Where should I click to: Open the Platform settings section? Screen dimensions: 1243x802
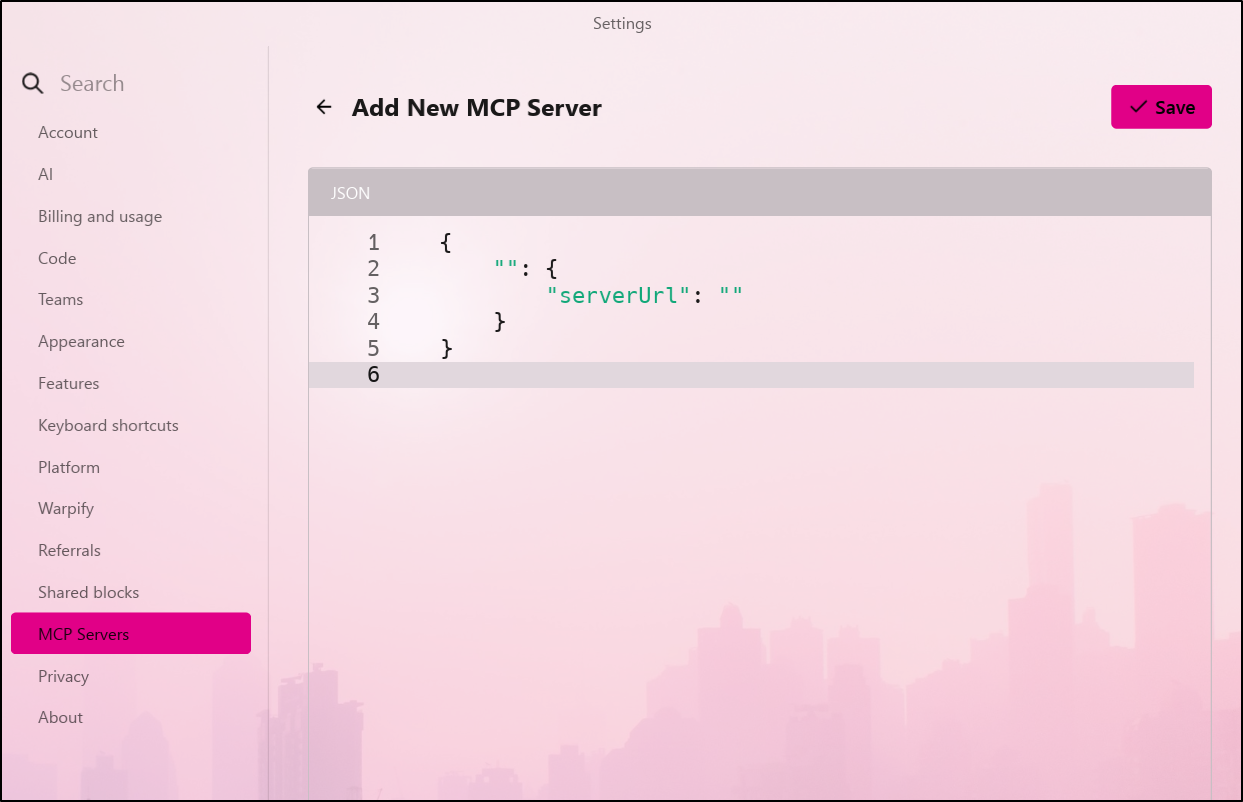pyautogui.click(x=69, y=468)
